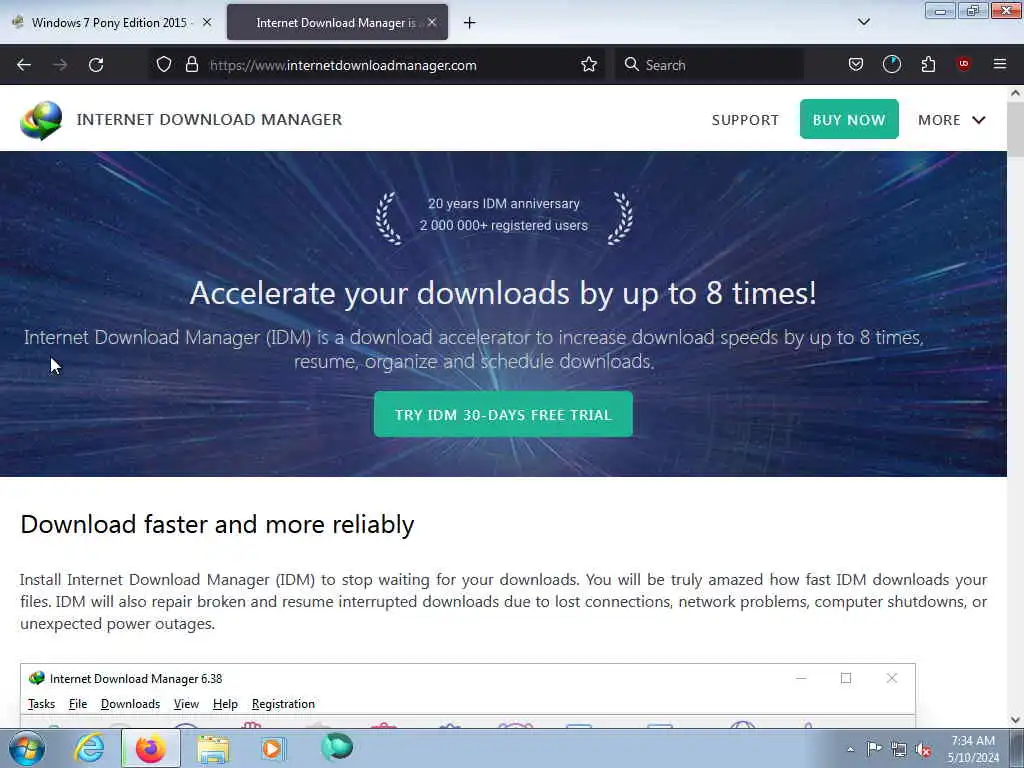This screenshot has width=1024, height=768.
Task: Open the INTERNET DOWNLOAD MANAGER home link
Action: point(209,120)
